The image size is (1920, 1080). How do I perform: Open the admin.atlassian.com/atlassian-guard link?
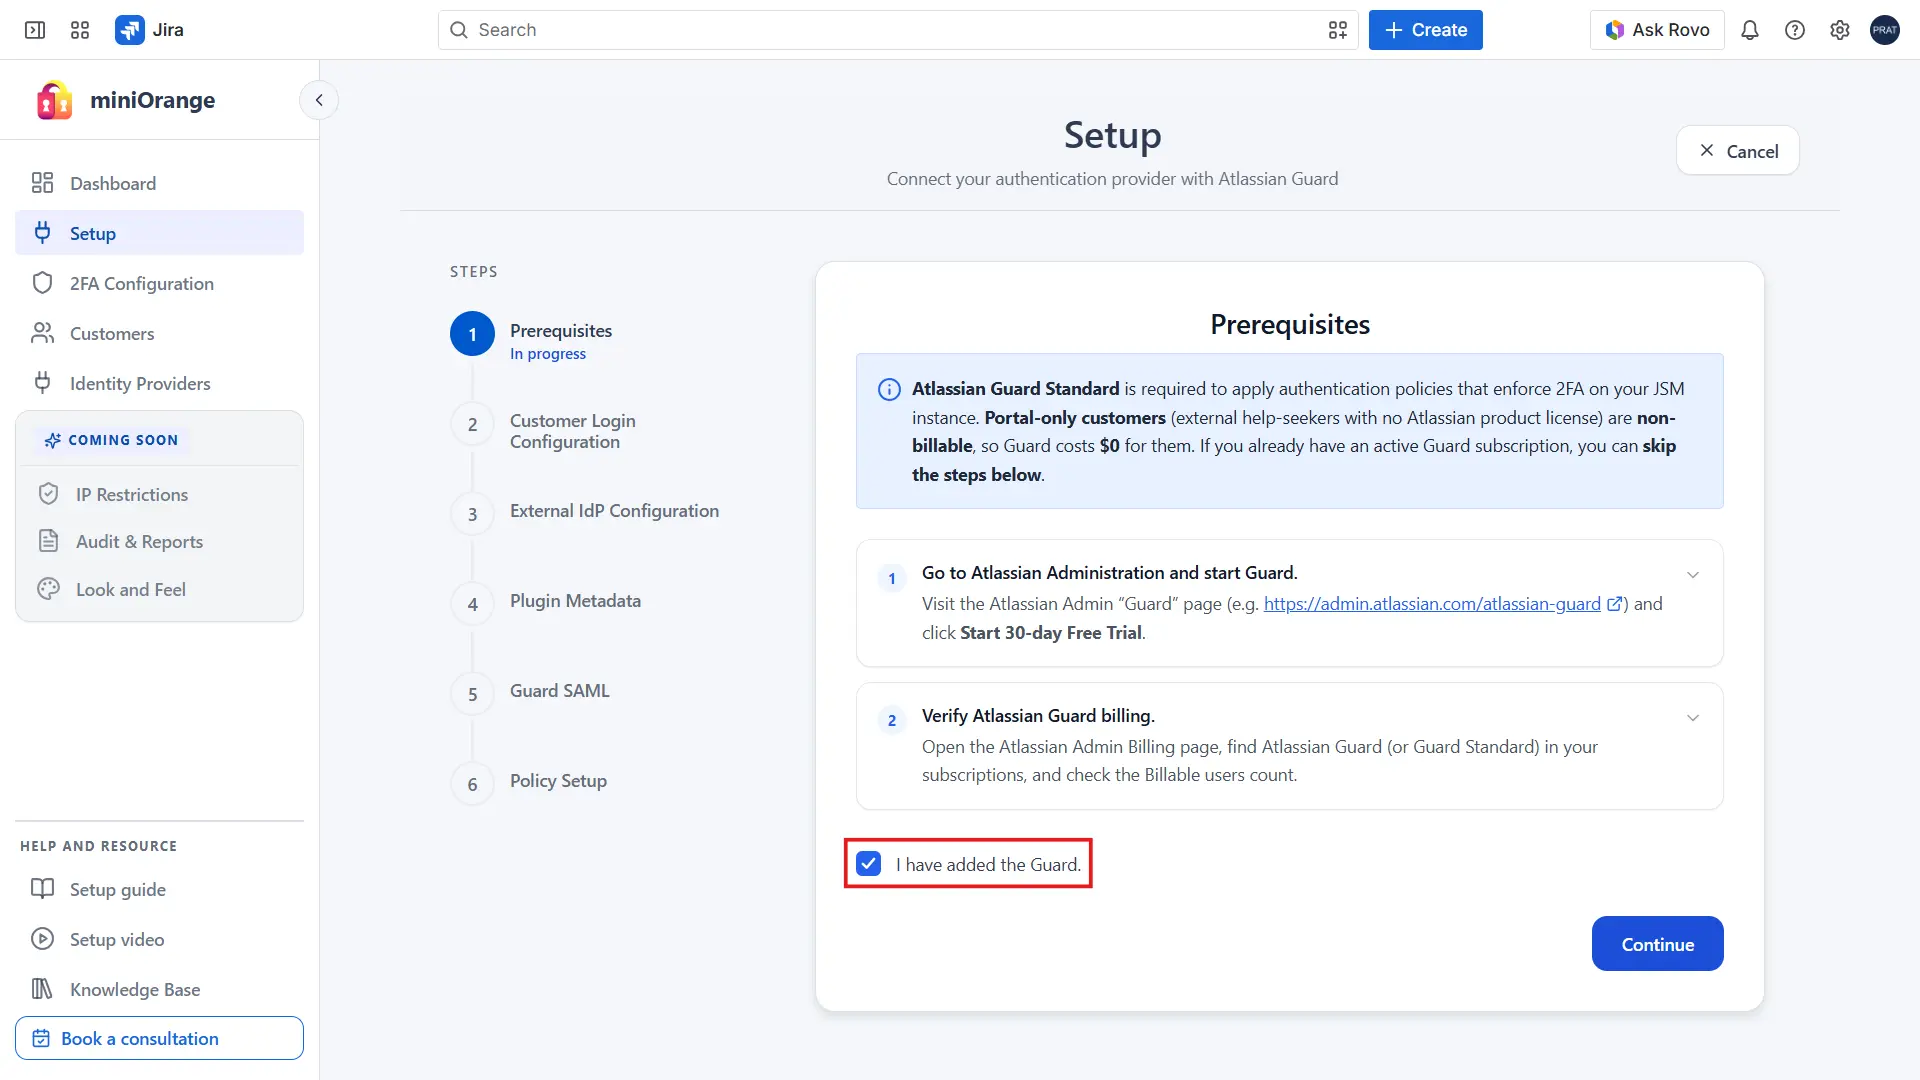coord(1432,604)
